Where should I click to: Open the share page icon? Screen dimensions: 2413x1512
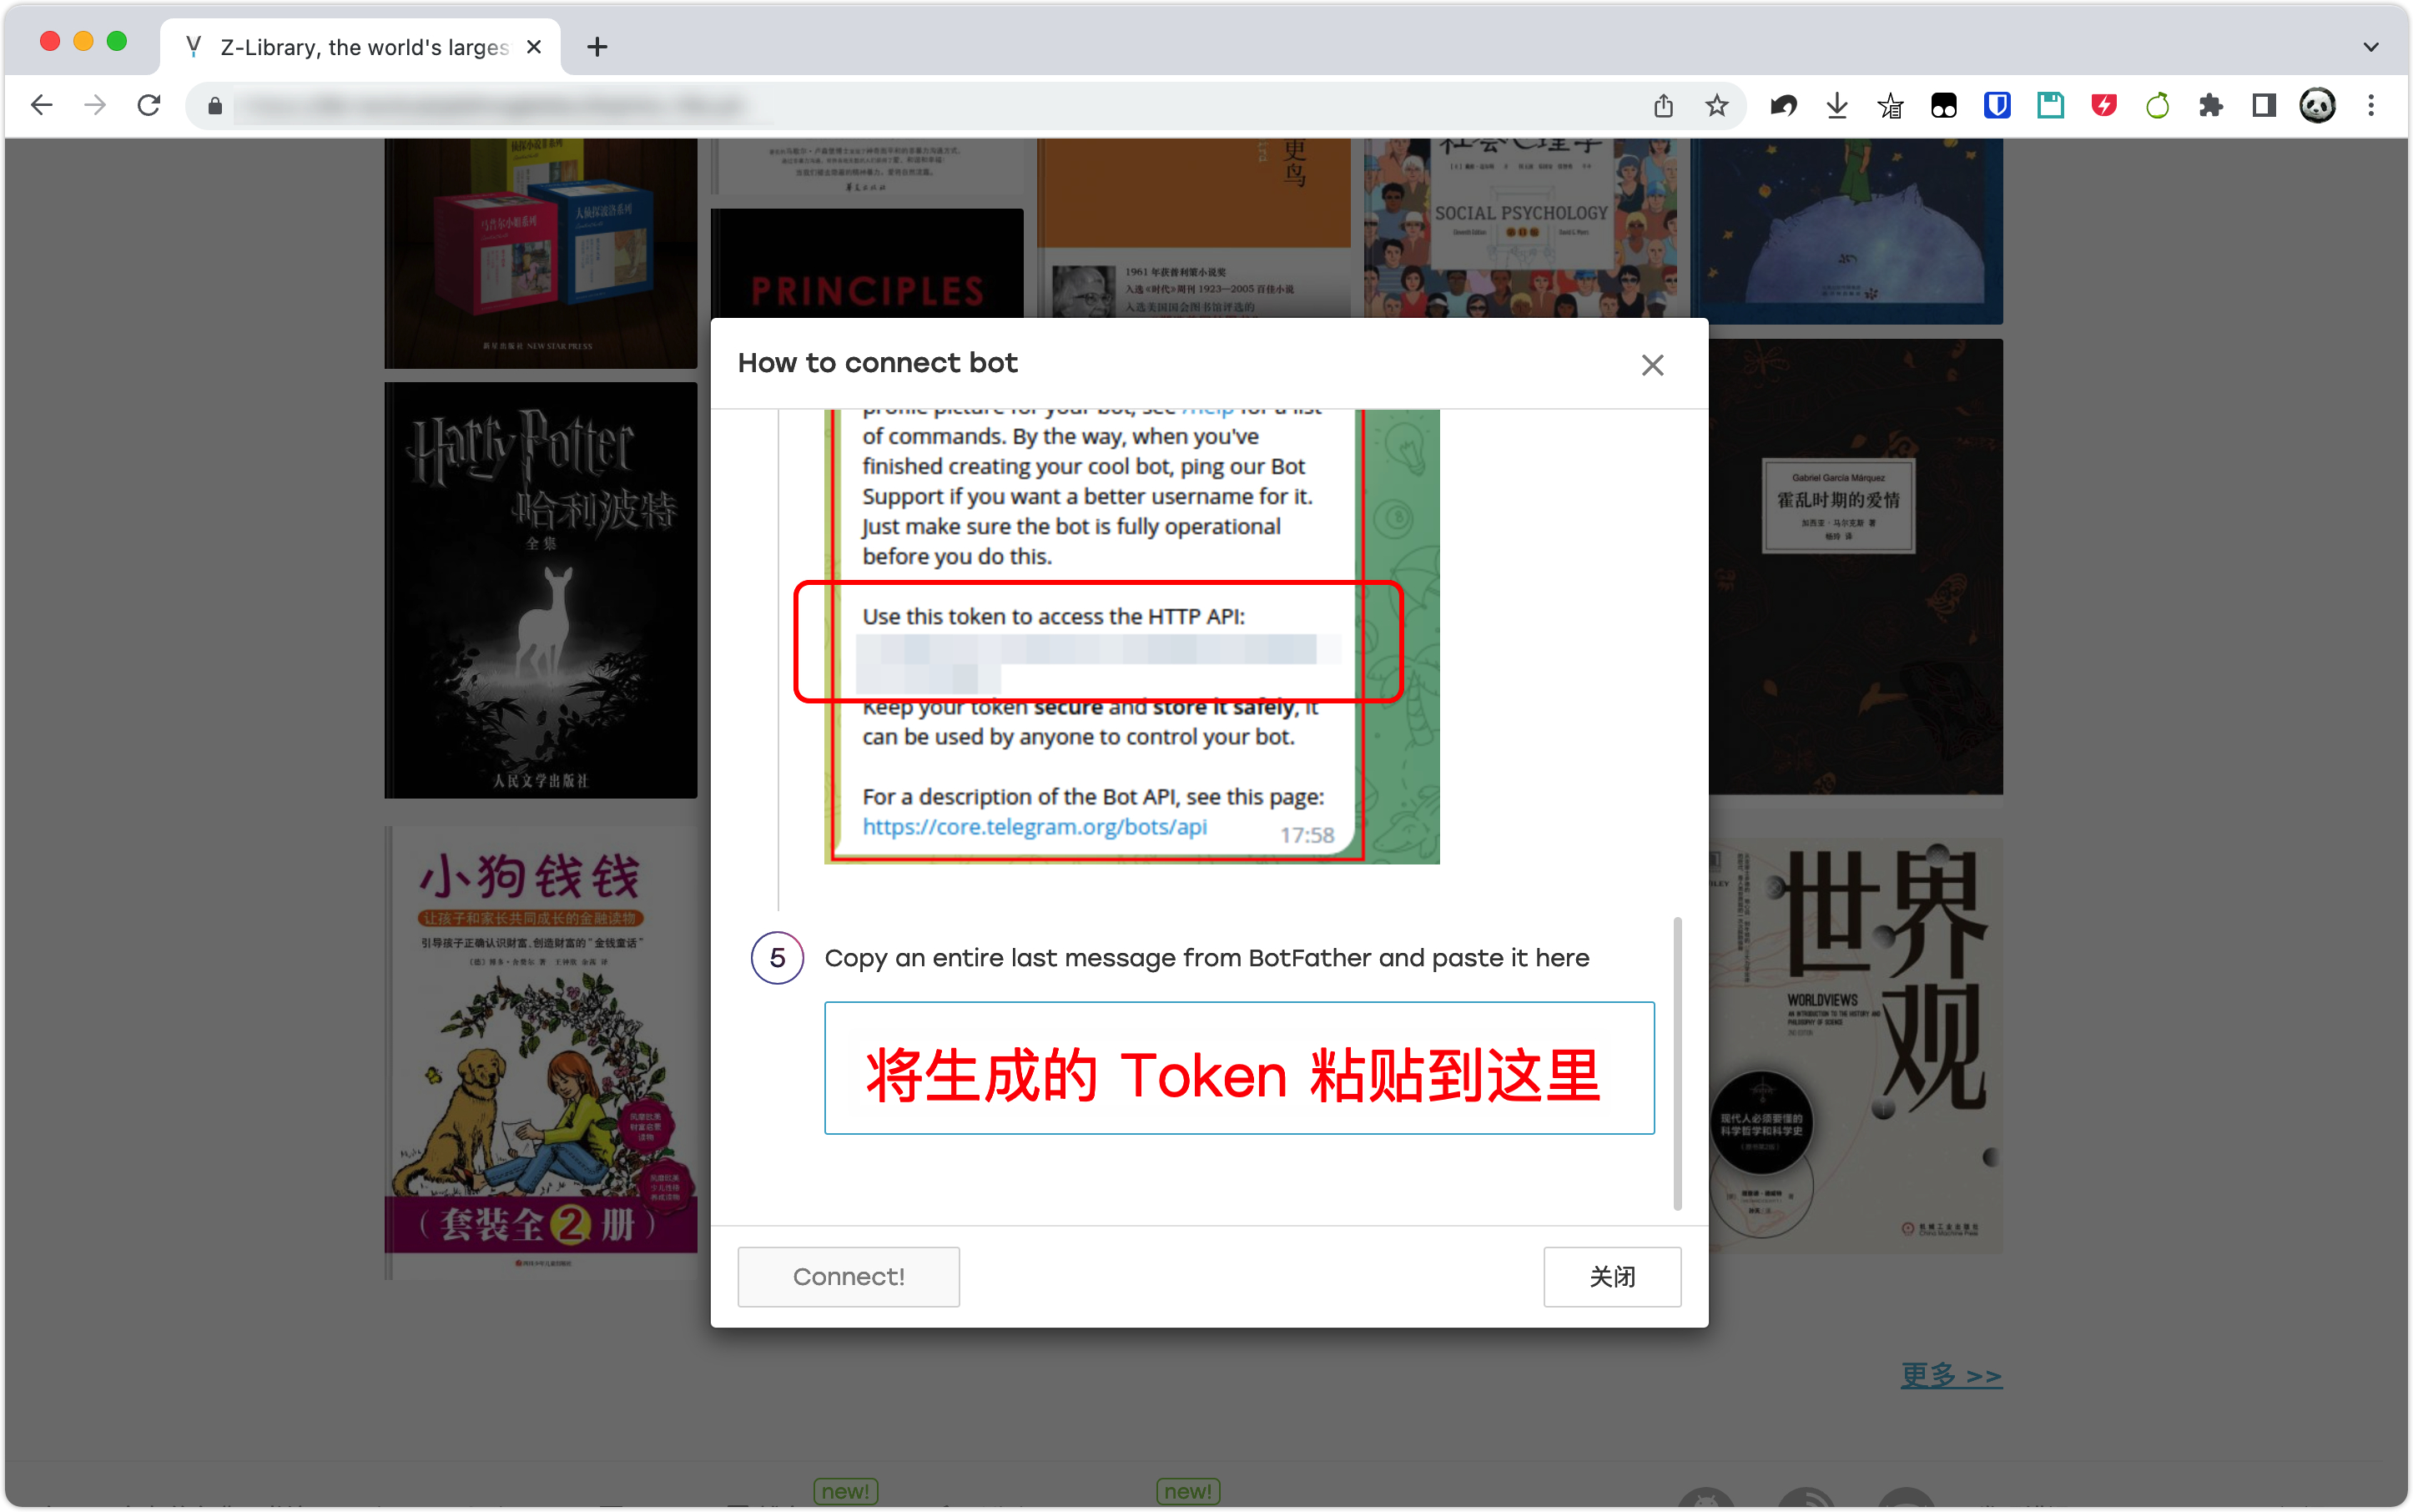click(x=1663, y=105)
